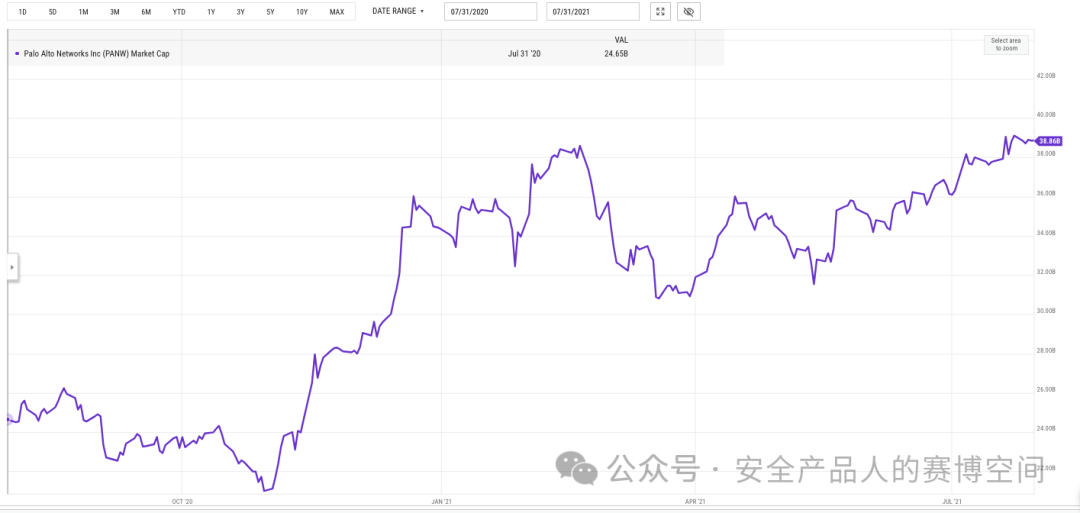Select Palo Alto Networks Market Cap legend label
This screenshot has width=1080, height=513.
click(x=96, y=53)
